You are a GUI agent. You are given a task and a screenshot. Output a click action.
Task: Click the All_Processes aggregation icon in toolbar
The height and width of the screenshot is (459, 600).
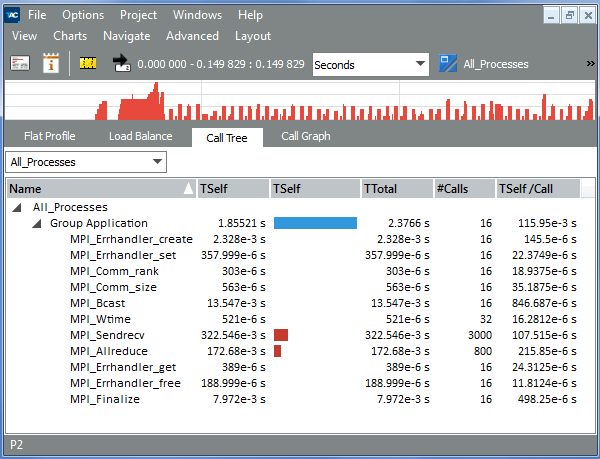coord(448,64)
